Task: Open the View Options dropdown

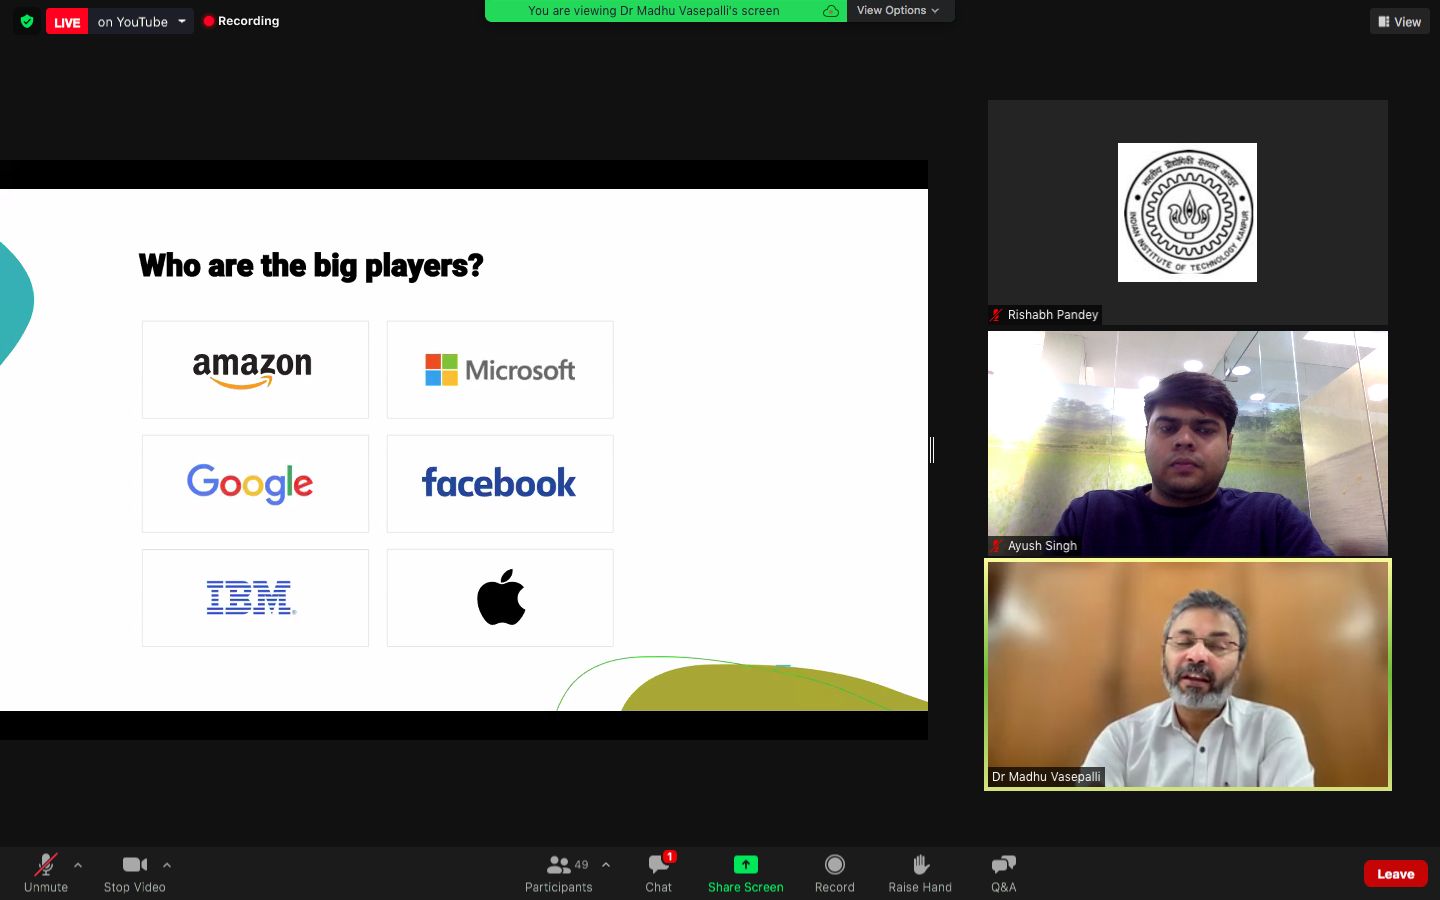Action: [x=898, y=10]
